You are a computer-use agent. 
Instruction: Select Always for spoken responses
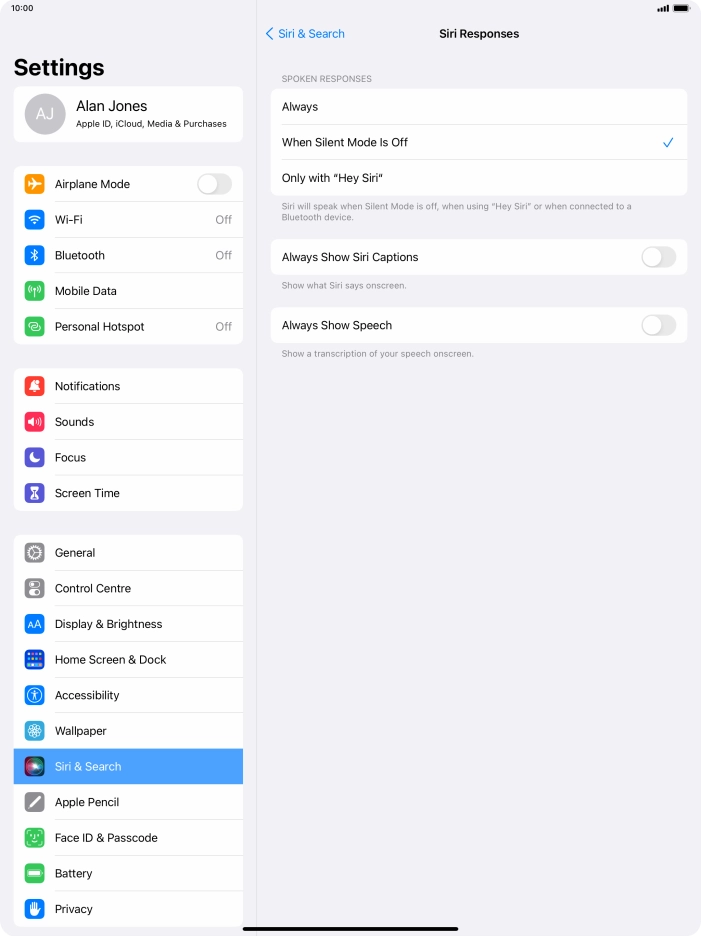pos(479,107)
